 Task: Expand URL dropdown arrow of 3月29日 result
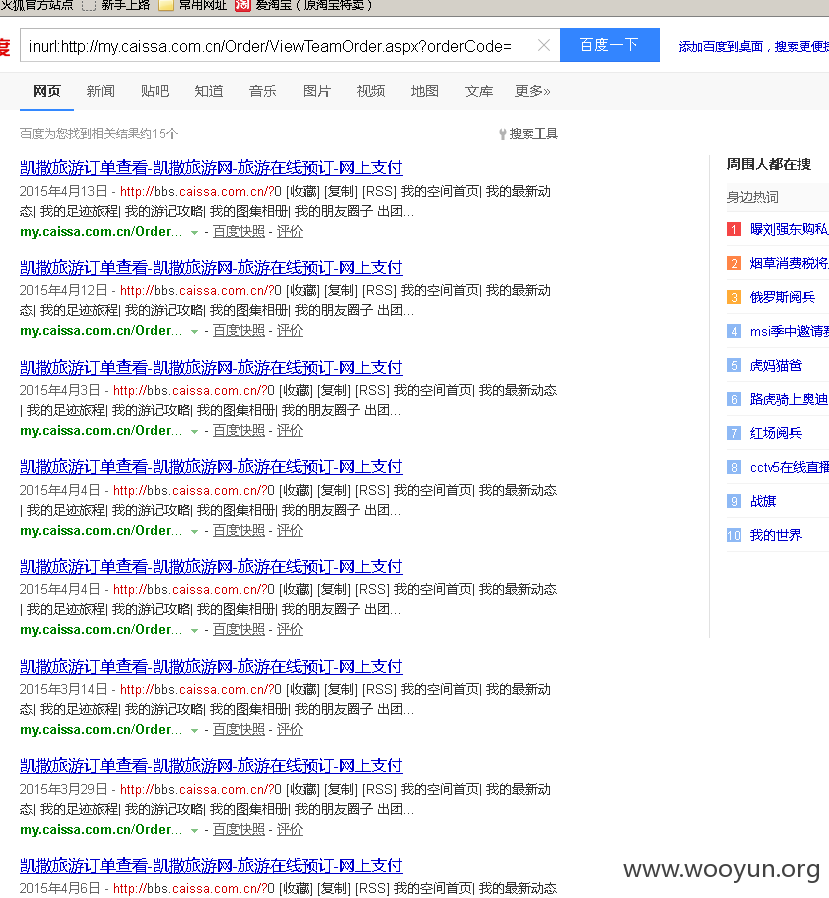tap(194, 830)
